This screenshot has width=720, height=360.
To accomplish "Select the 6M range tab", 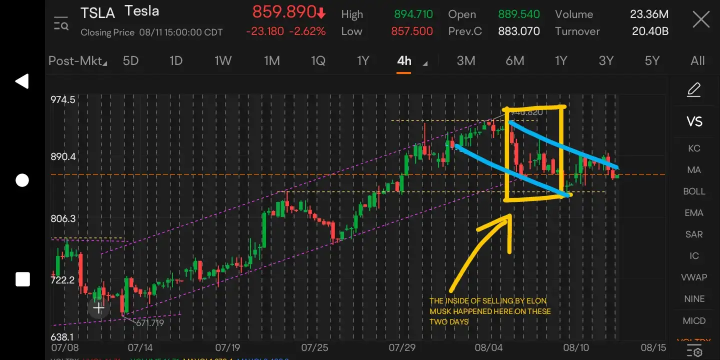I will point(515,61).
